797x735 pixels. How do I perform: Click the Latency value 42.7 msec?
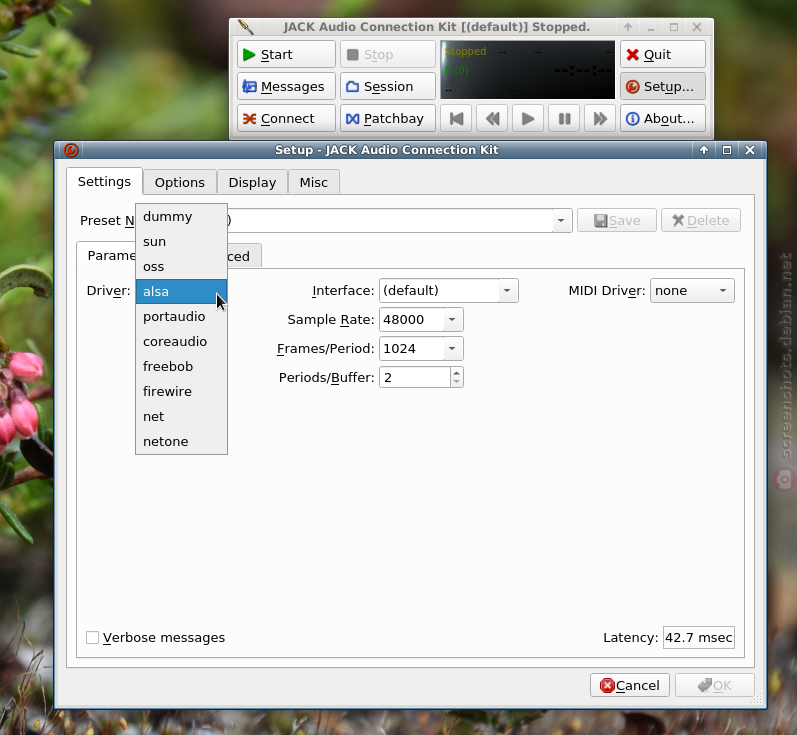tap(699, 637)
